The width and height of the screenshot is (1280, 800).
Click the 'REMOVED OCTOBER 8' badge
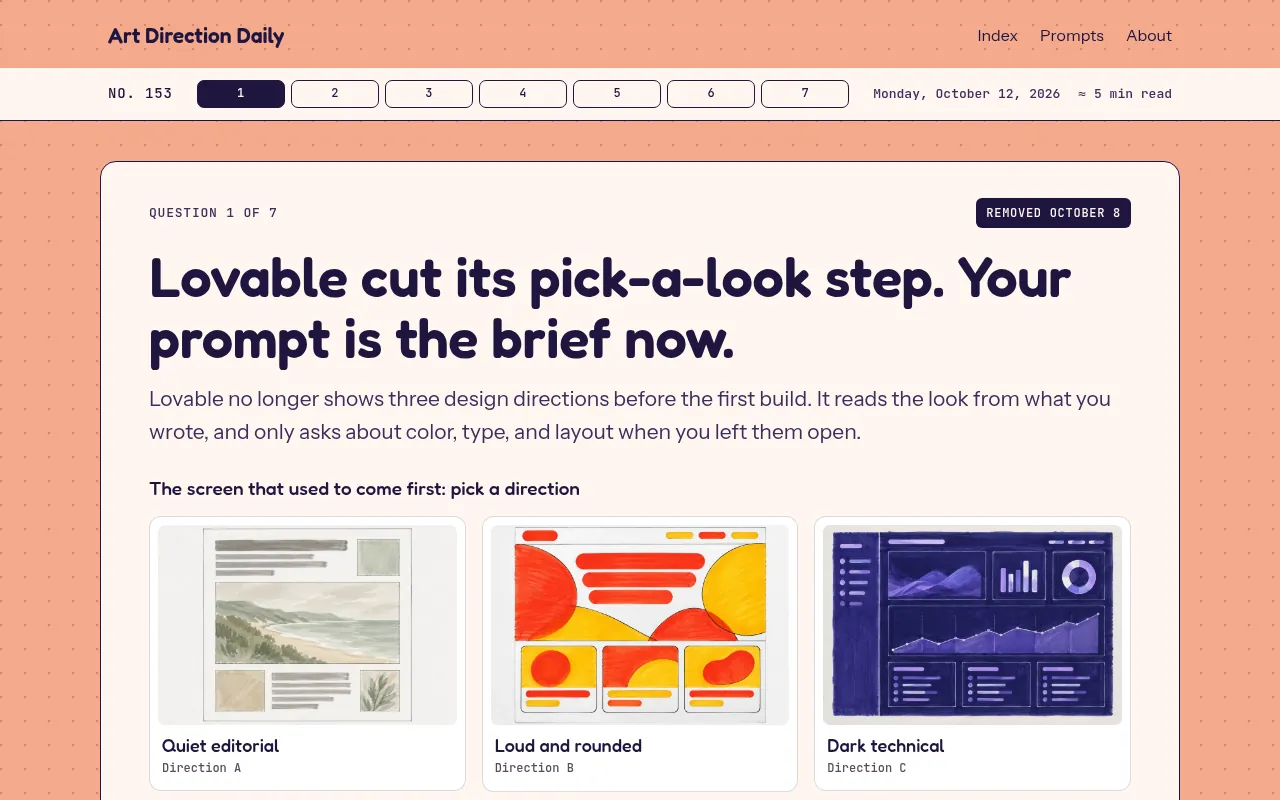[1053, 213]
